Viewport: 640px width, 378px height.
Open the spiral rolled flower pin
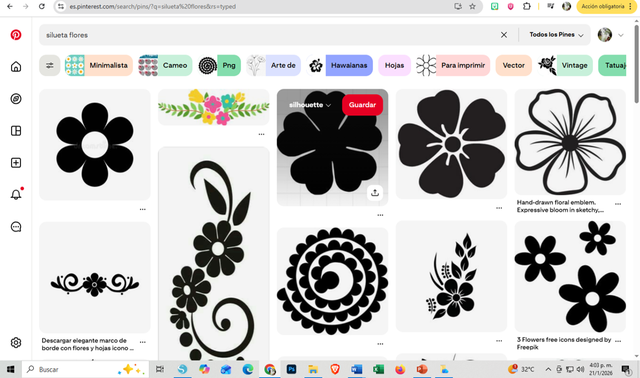(332, 281)
